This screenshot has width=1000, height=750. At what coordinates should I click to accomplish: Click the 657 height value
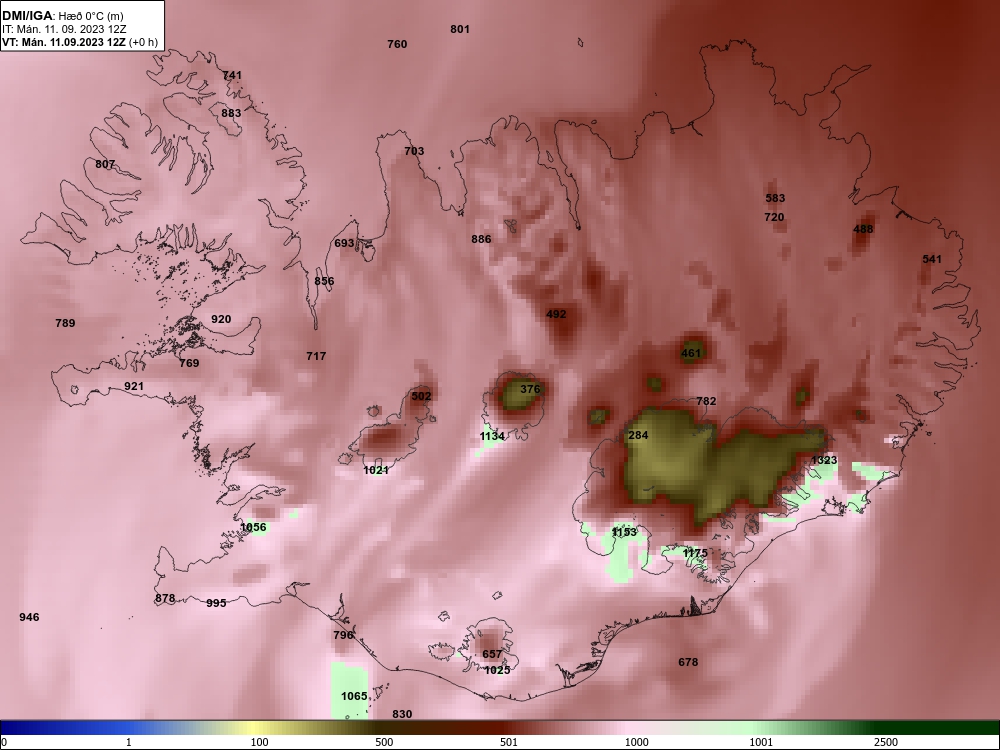pyautogui.click(x=492, y=654)
